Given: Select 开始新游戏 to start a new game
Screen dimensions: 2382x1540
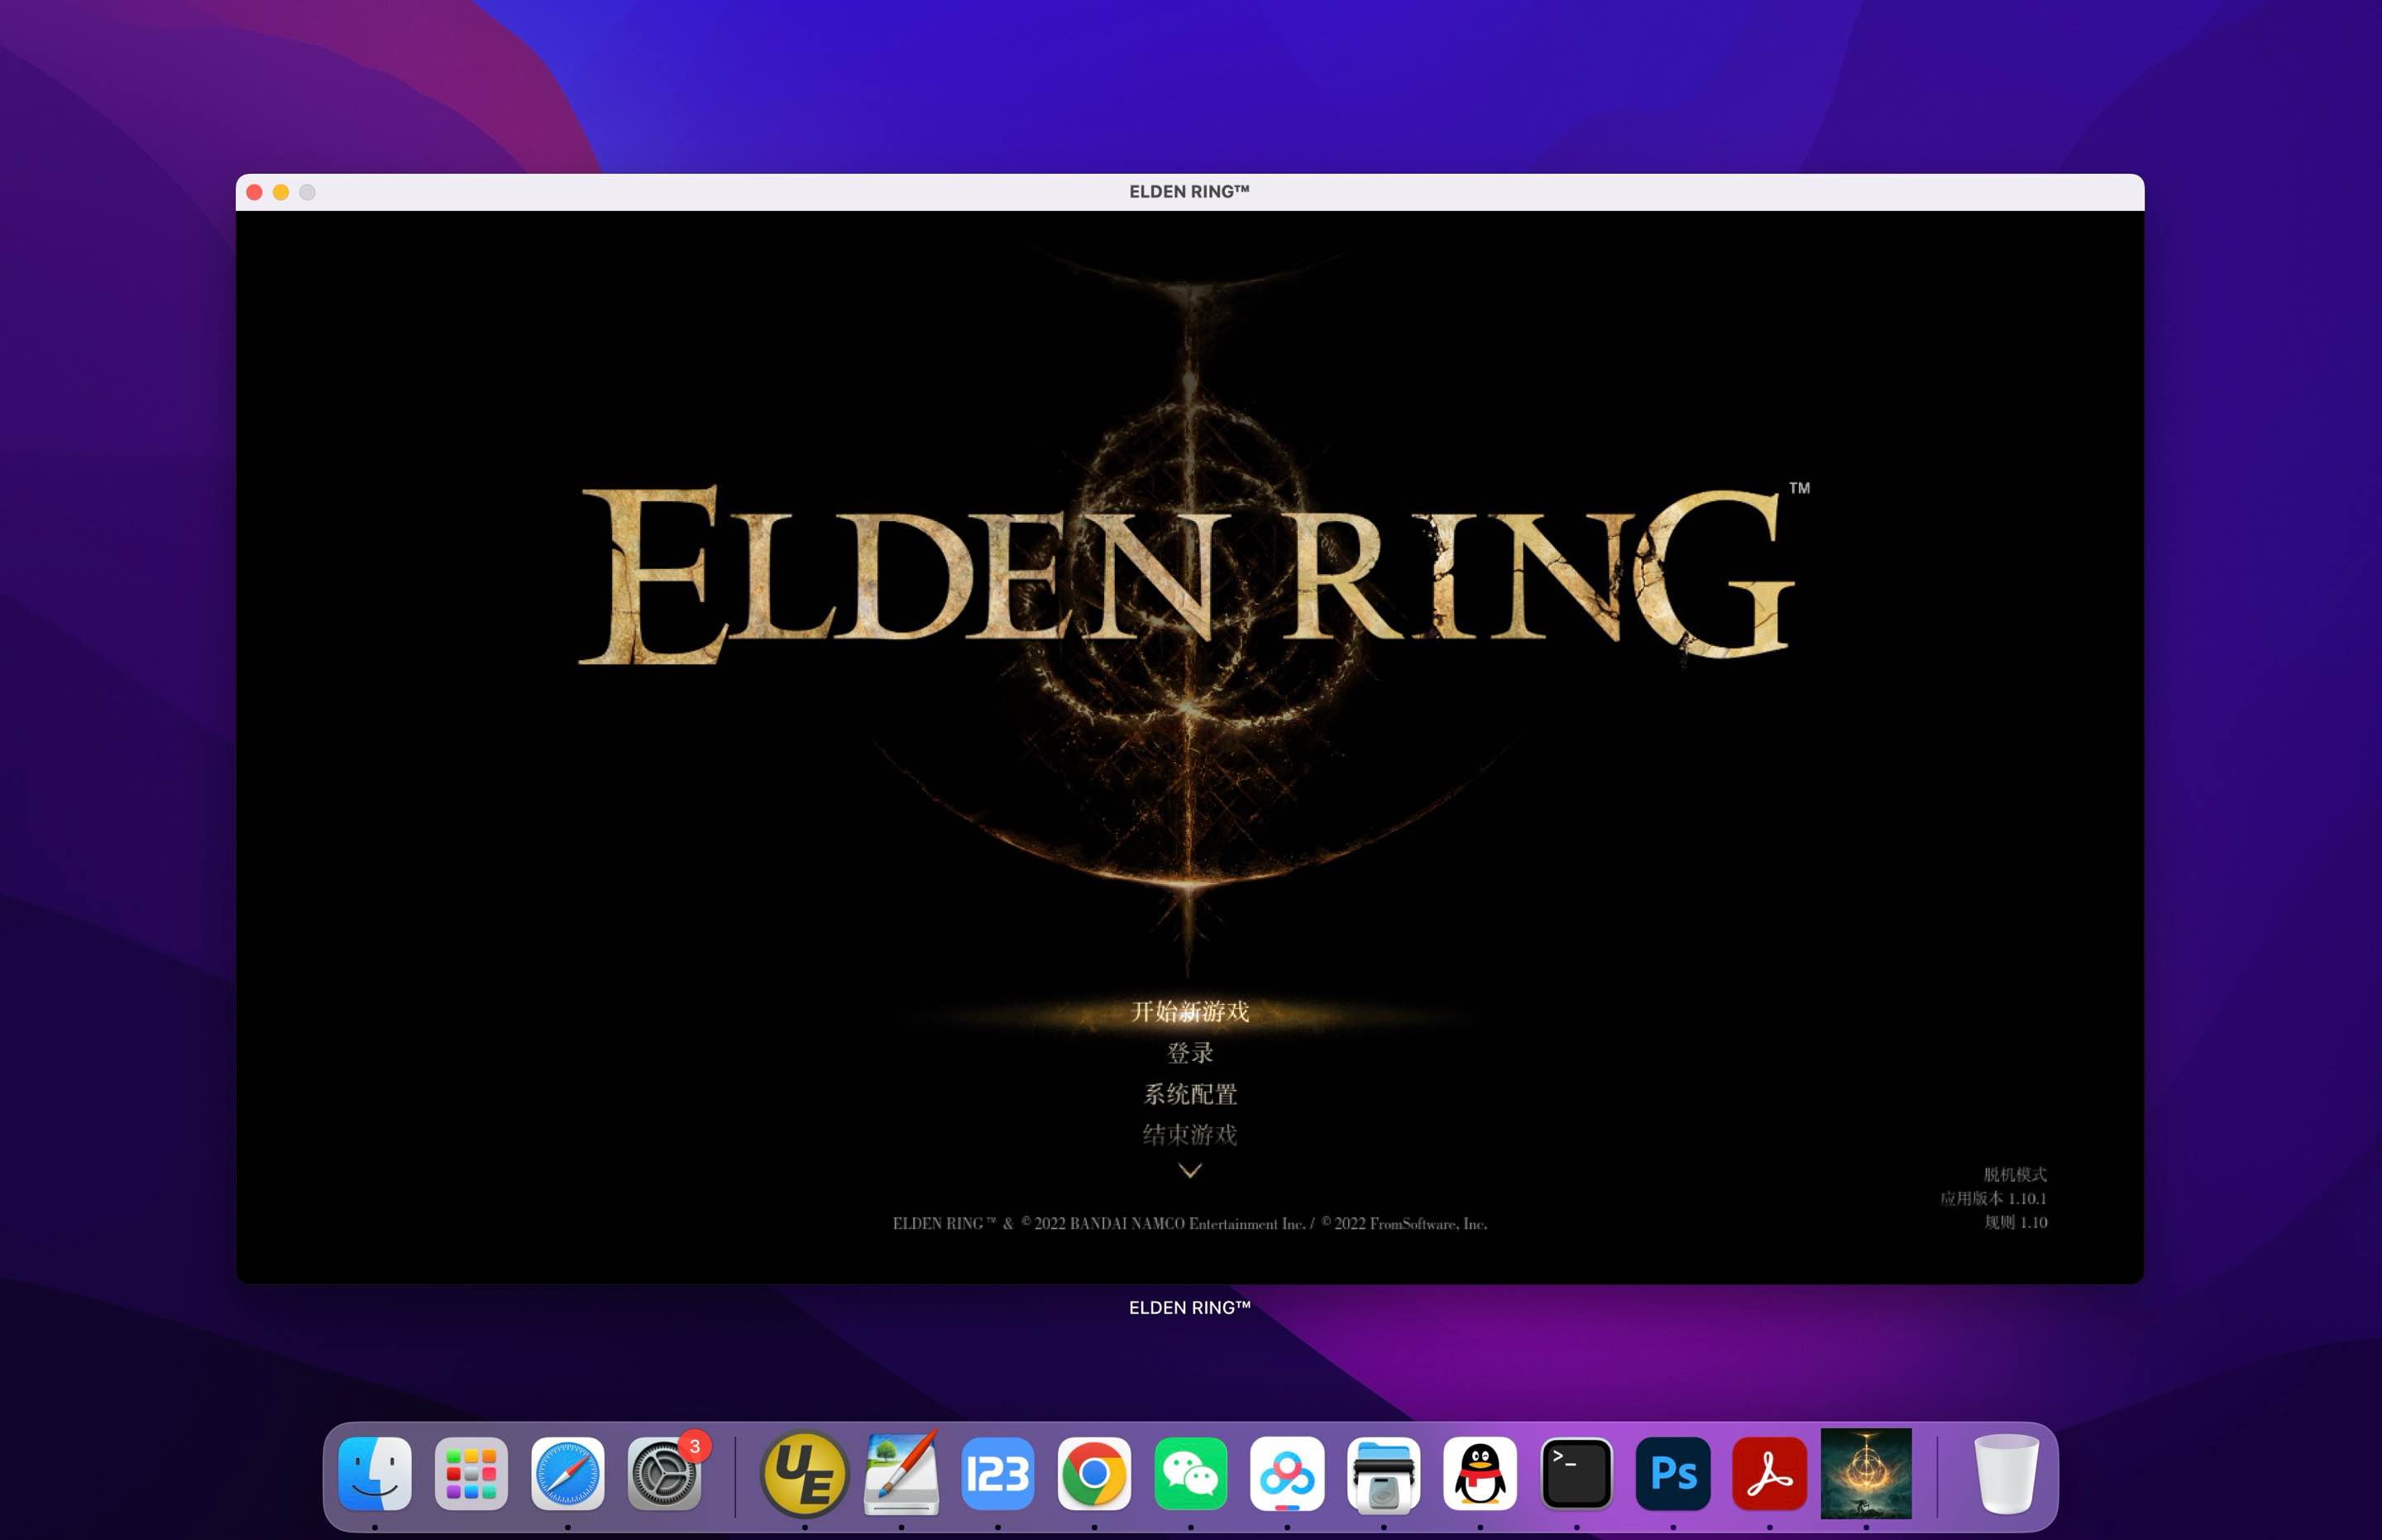Looking at the screenshot, I should pos(1190,1012).
